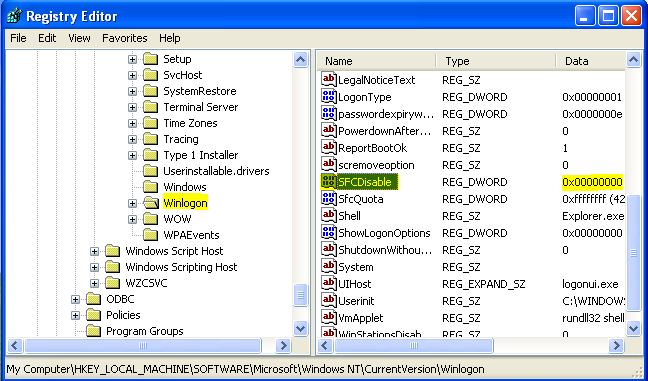The image size is (648, 381).
Task: Click the UIHost value icon
Action: 329,283
